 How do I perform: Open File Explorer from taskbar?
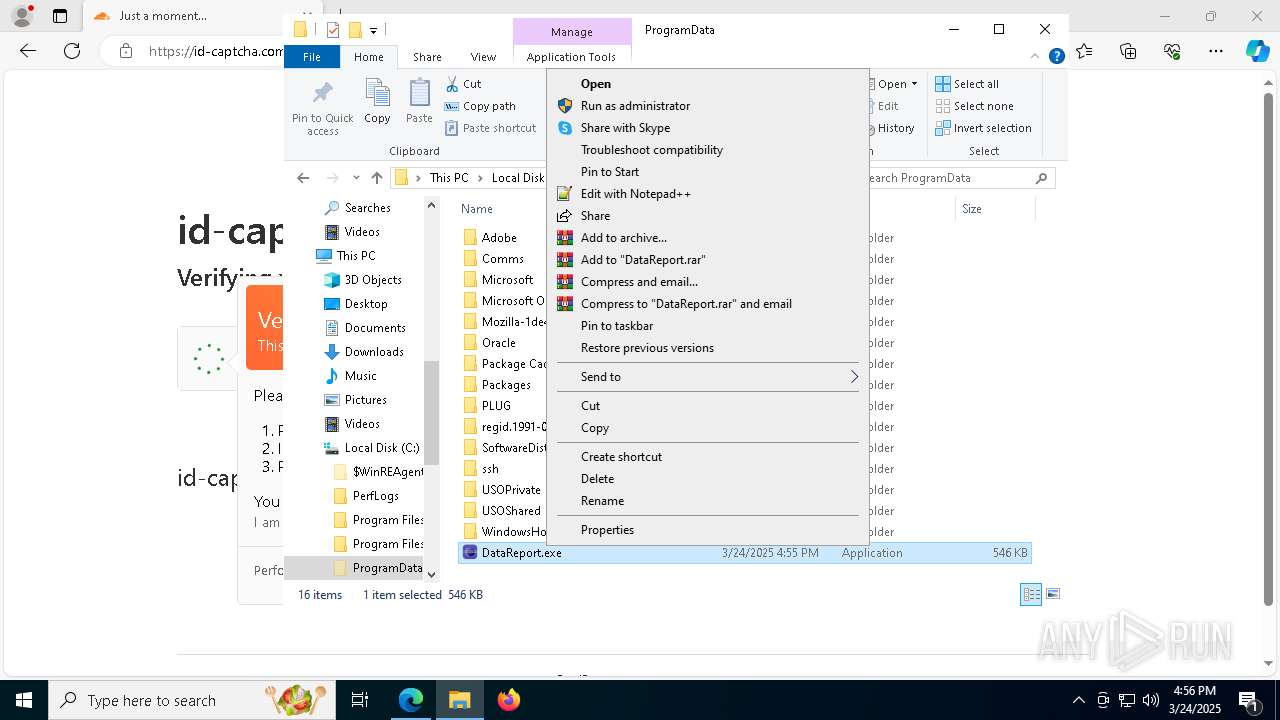coord(459,700)
